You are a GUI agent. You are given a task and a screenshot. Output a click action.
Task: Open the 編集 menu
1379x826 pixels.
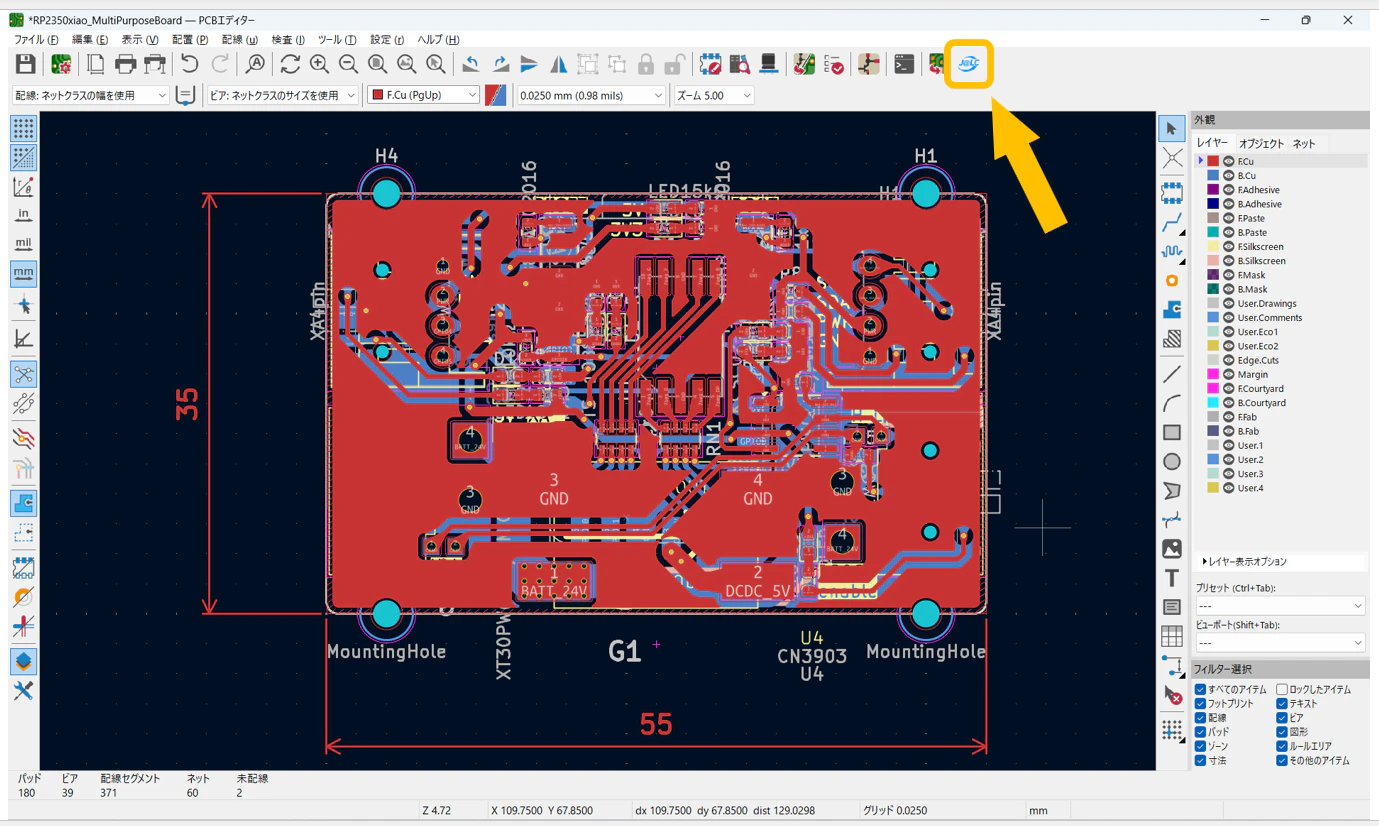90,39
